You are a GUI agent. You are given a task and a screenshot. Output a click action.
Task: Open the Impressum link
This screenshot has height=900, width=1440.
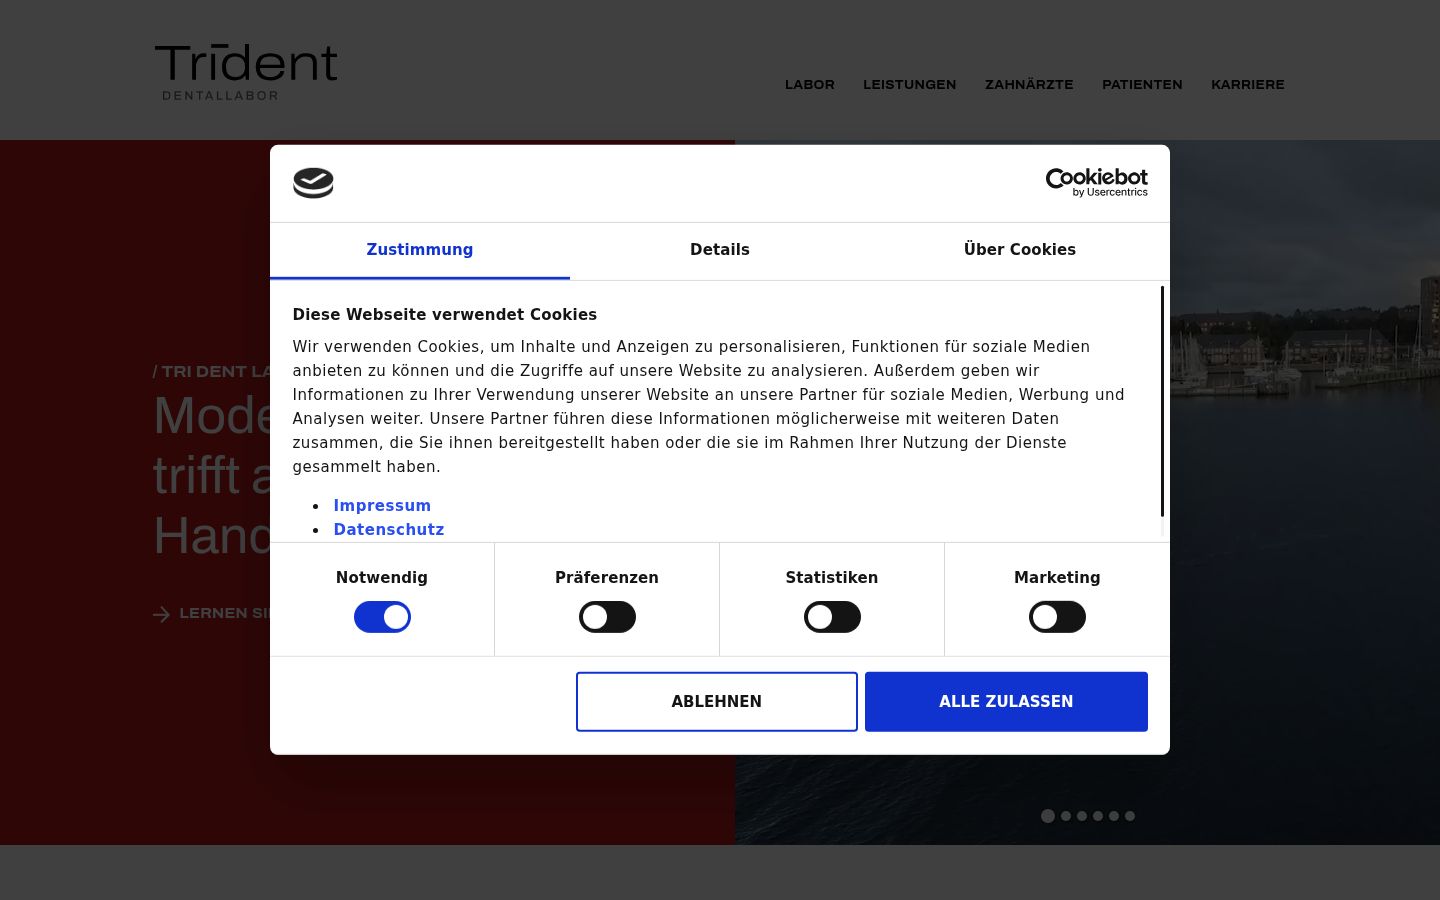pyautogui.click(x=382, y=506)
